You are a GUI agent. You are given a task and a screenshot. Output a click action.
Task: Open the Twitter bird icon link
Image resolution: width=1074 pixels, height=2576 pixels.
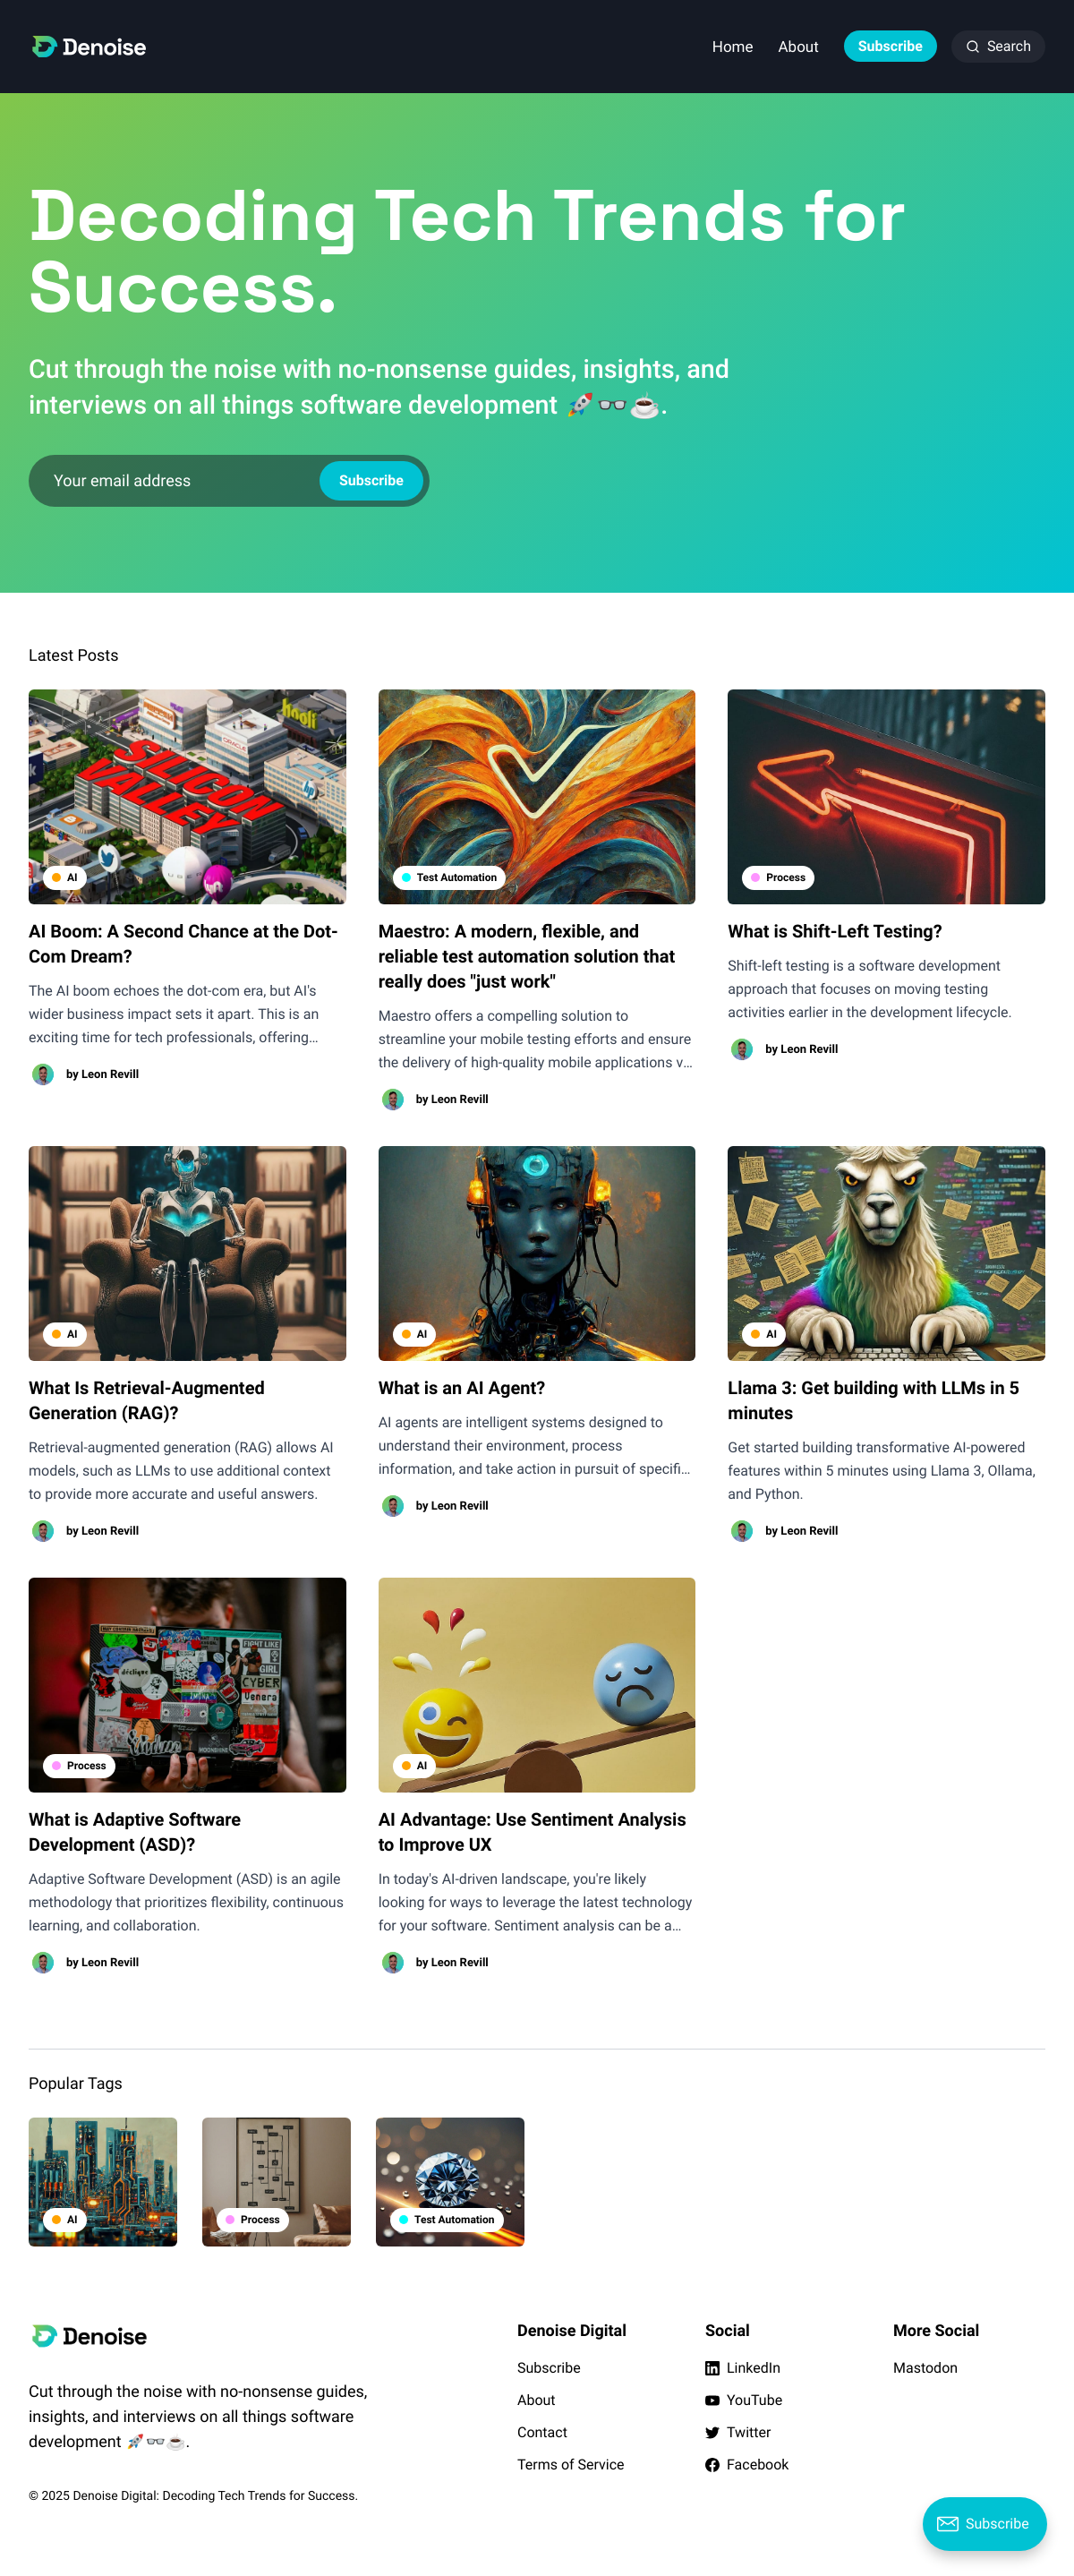tap(712, 2432)
